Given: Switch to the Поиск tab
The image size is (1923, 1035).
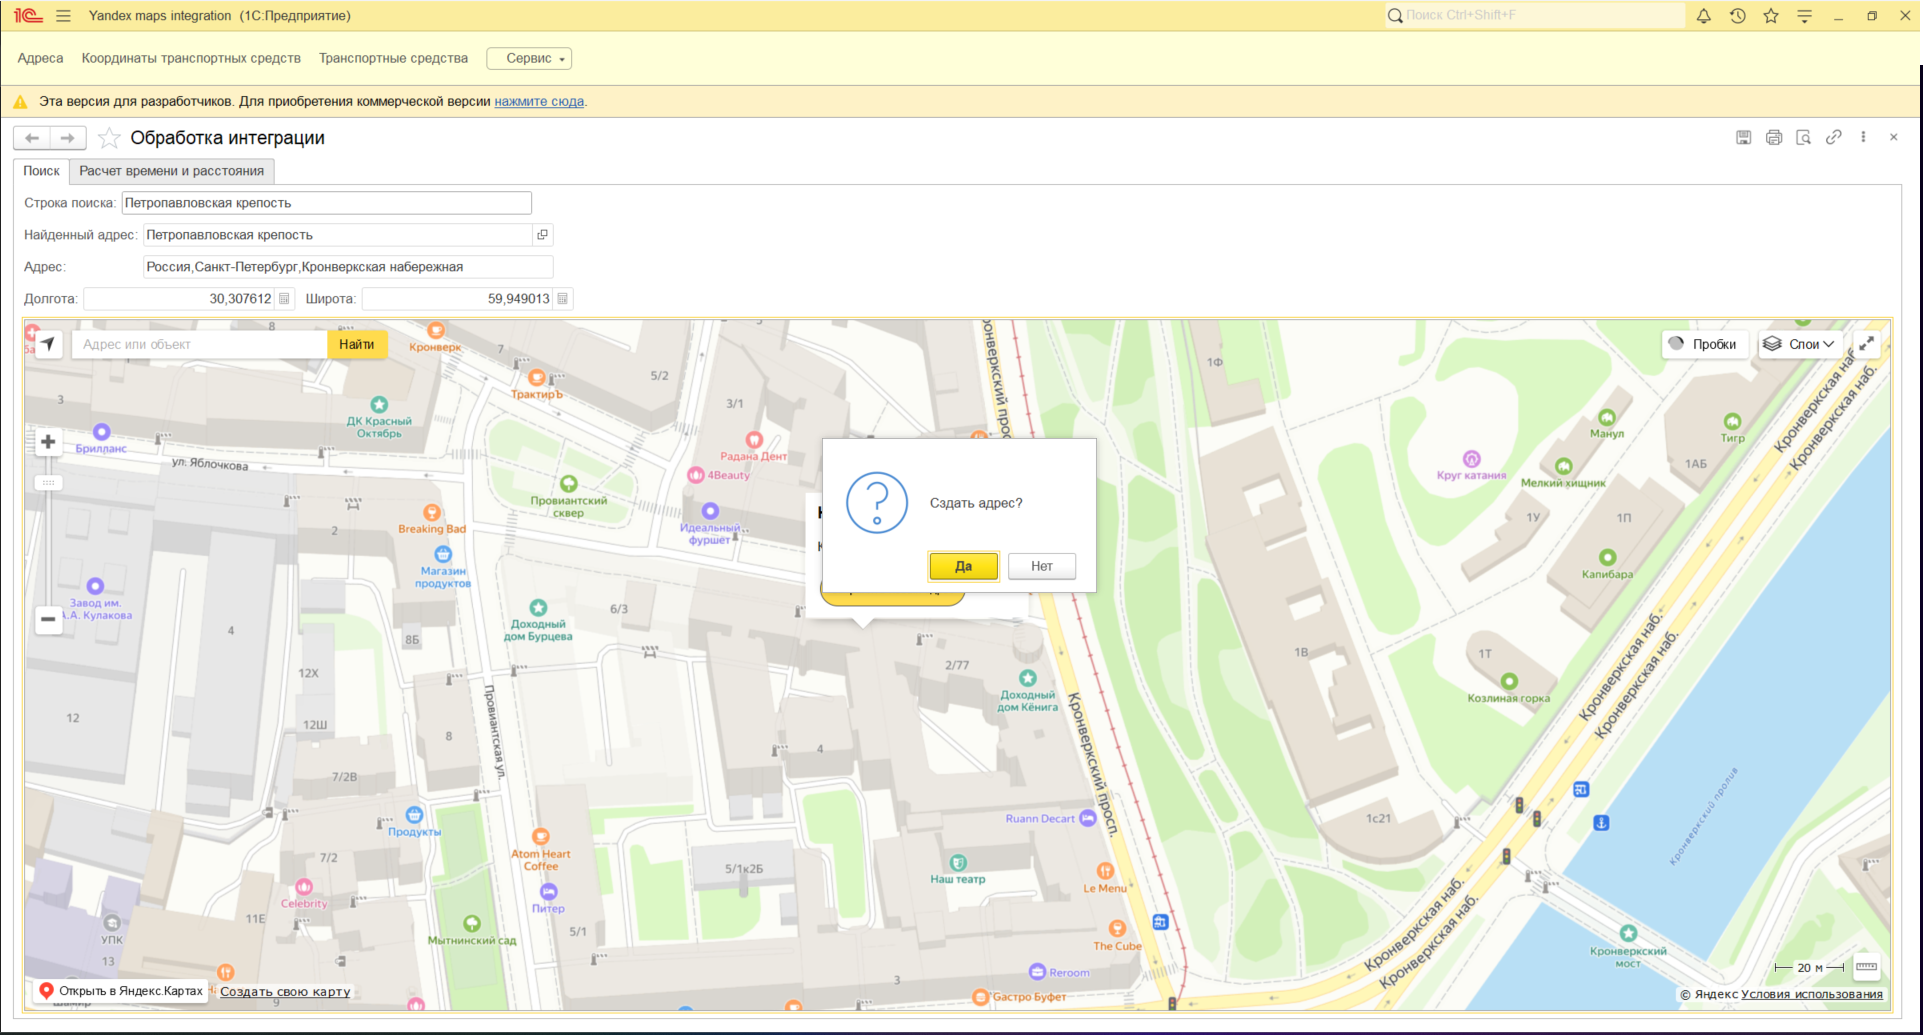Looking at the screenshot, I should click(42, 171).
